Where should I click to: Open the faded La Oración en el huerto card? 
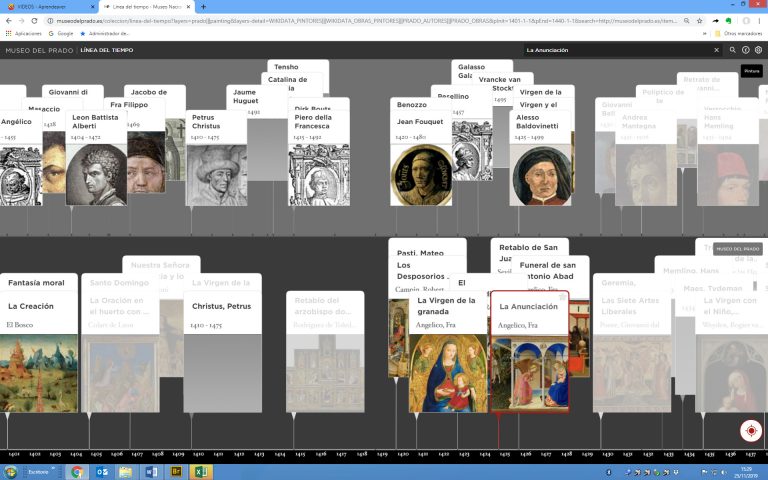pyautogui.click(x=120, y=352)
